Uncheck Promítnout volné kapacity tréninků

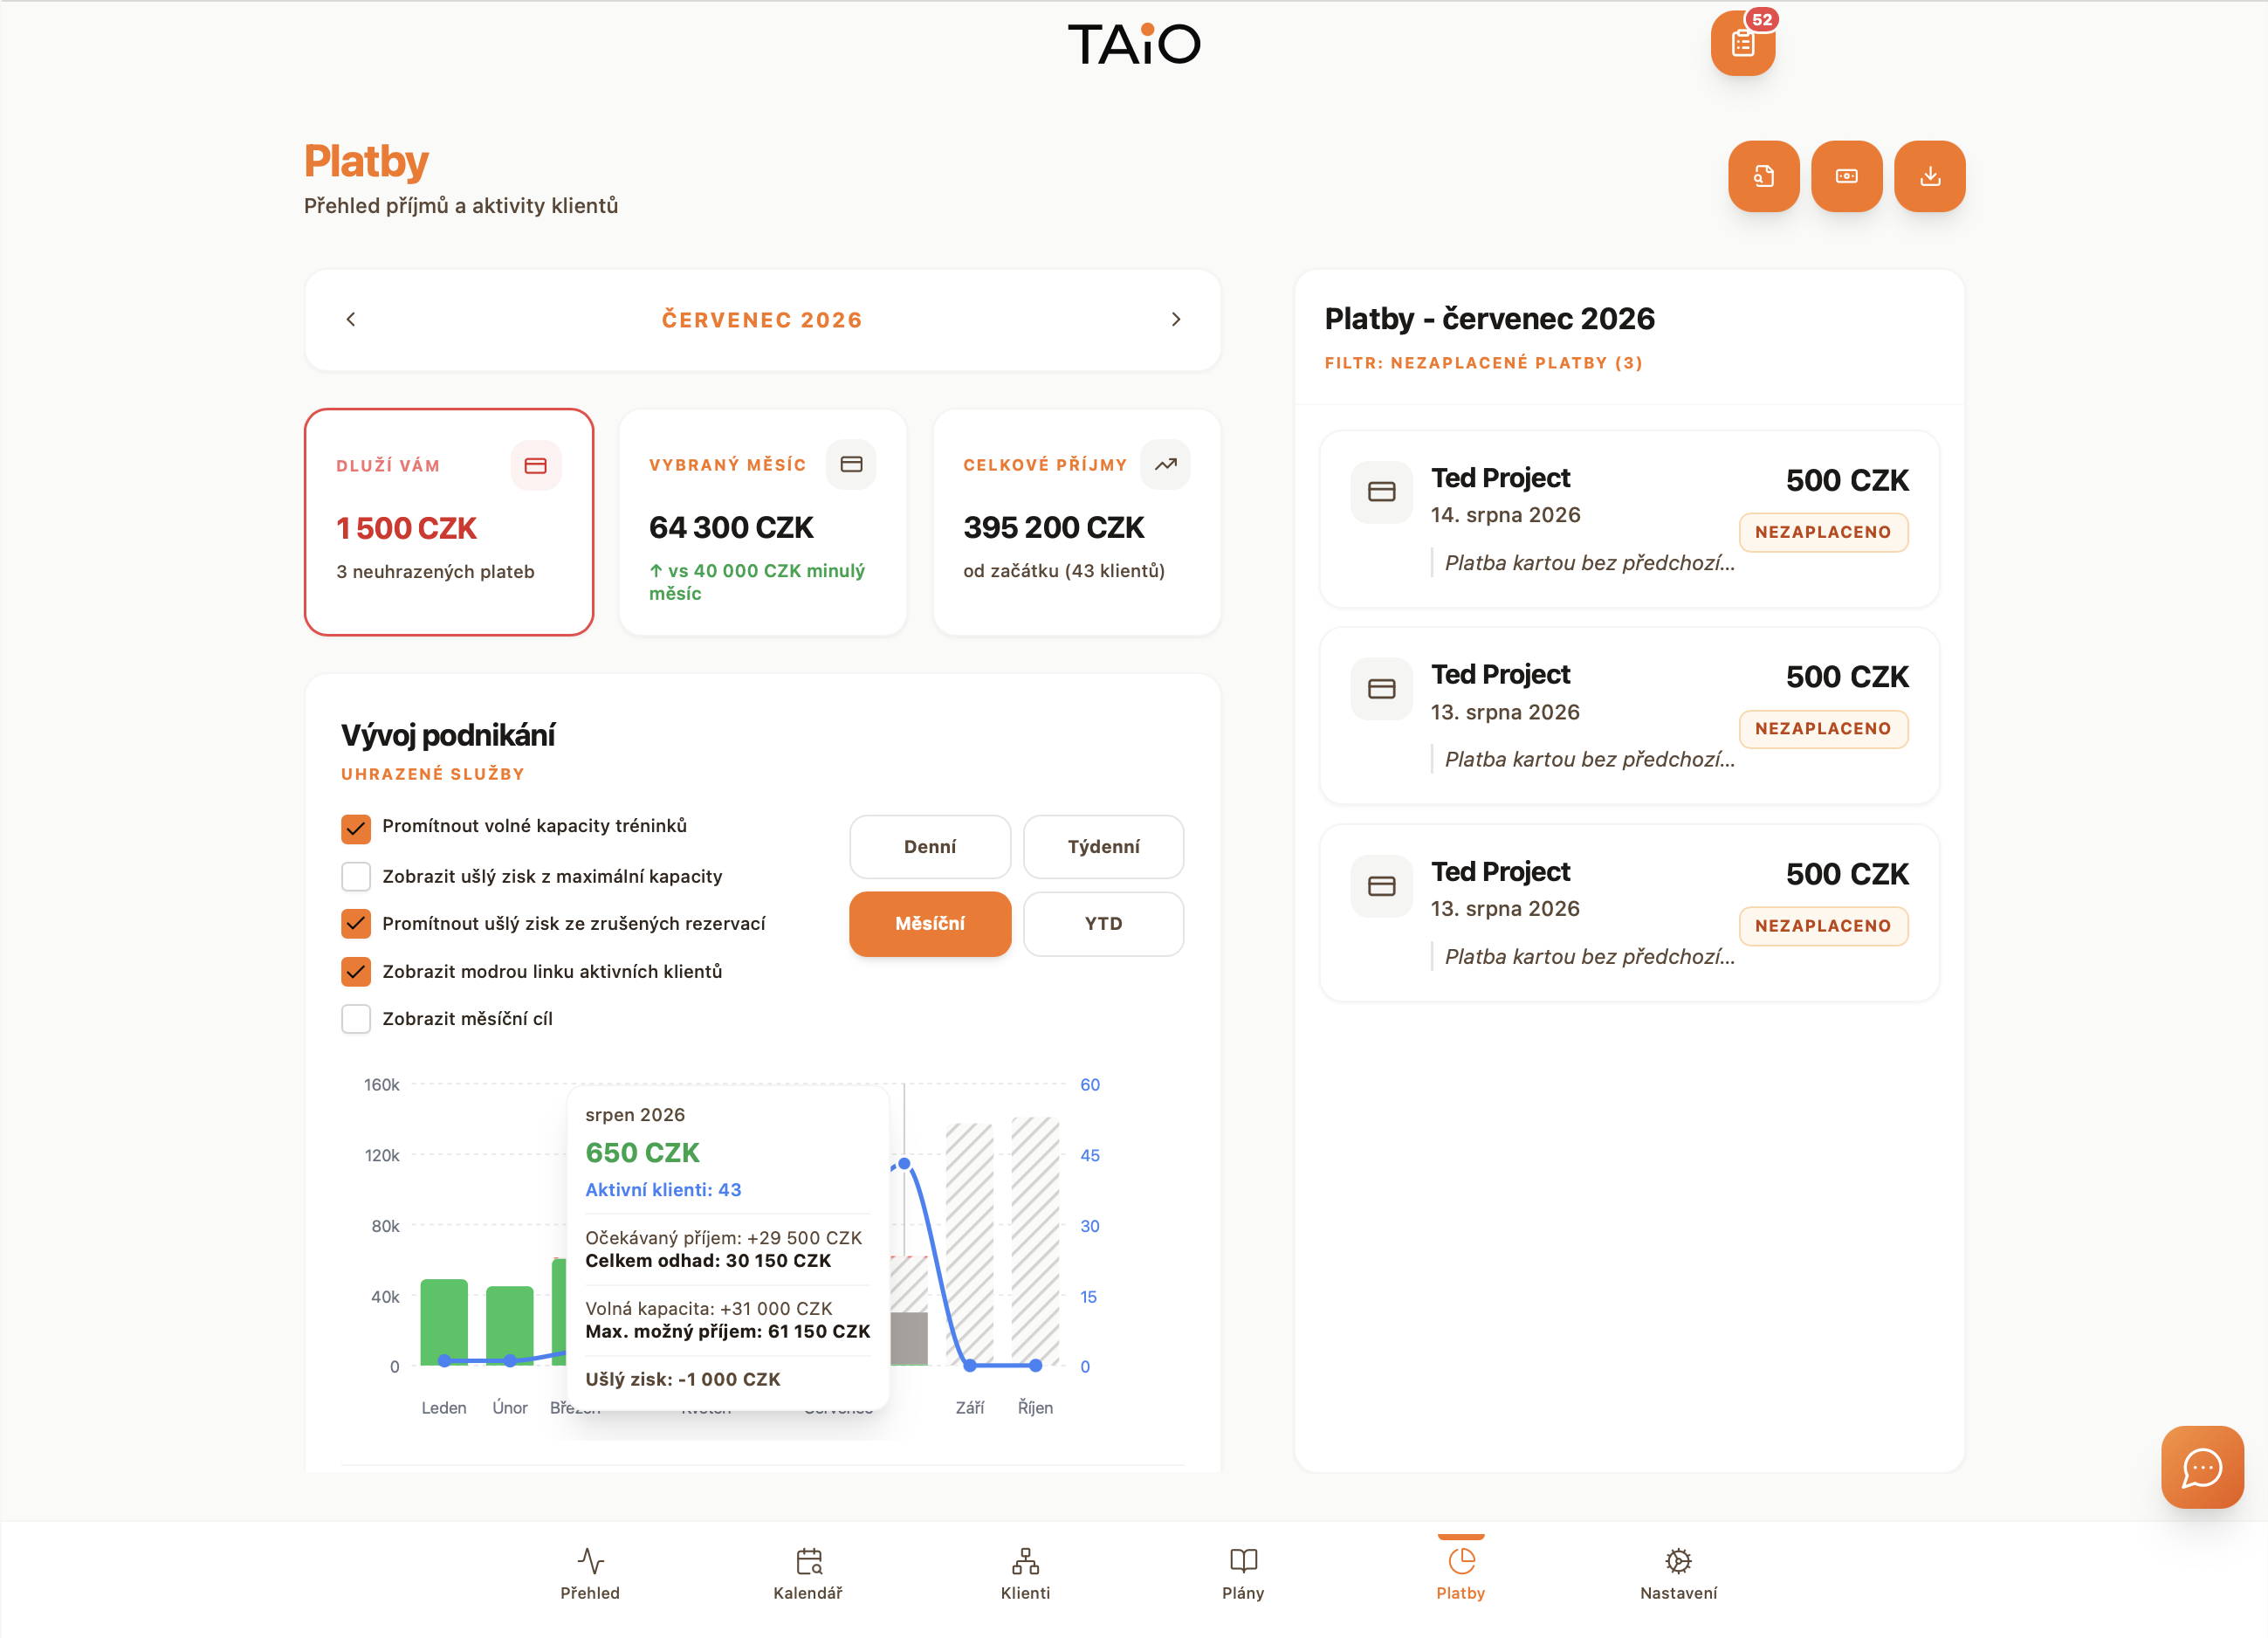coord(356,827)
